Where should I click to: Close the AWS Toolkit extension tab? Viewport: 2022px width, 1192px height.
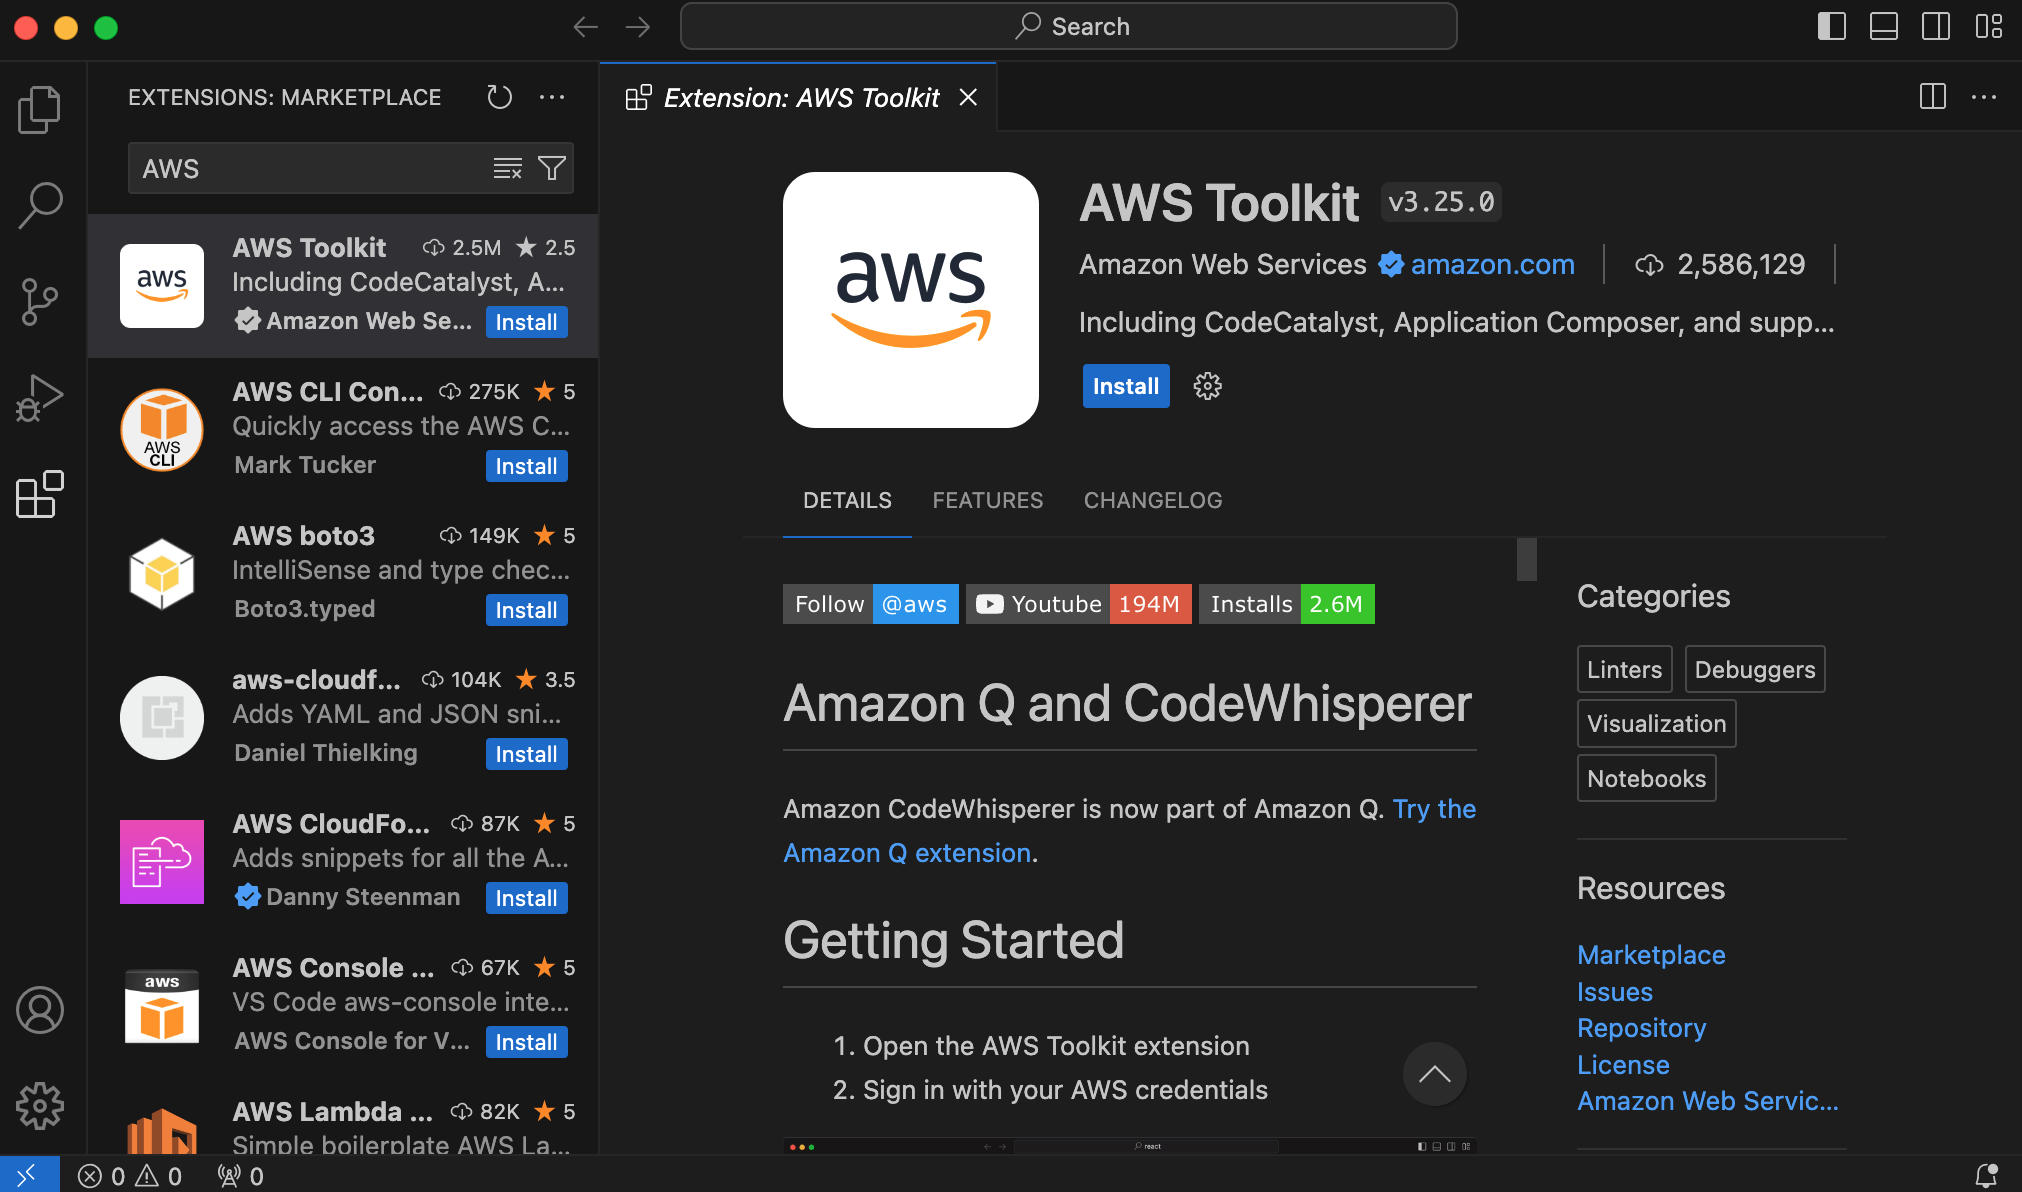968,97
